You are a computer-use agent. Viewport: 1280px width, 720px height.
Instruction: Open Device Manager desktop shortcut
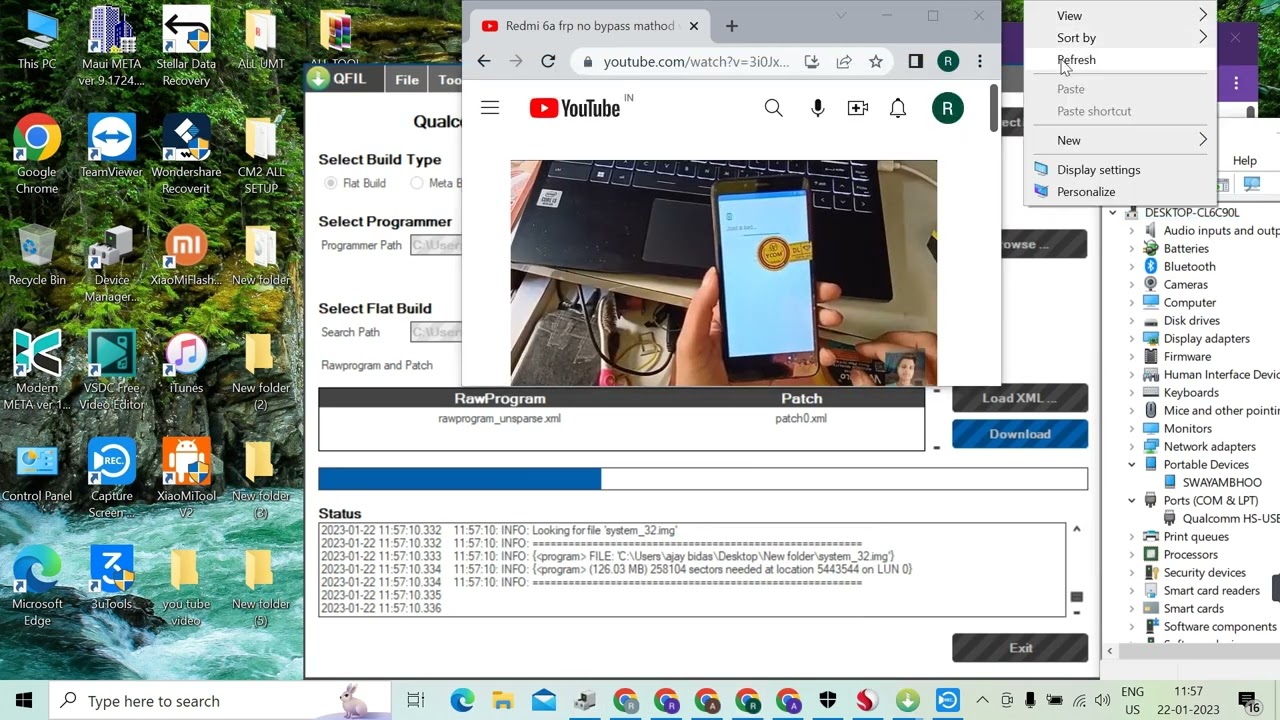click(x=111, y=264)
